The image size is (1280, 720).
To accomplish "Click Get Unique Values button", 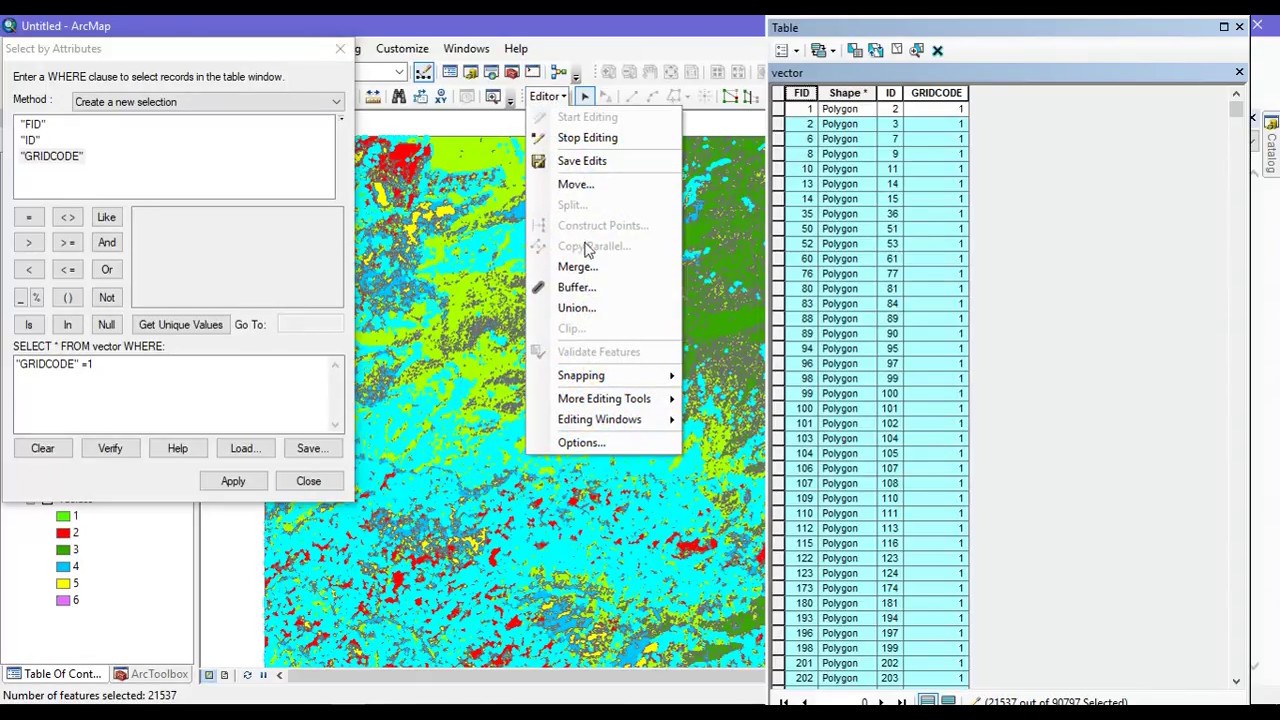I will [x=180, y=325].
